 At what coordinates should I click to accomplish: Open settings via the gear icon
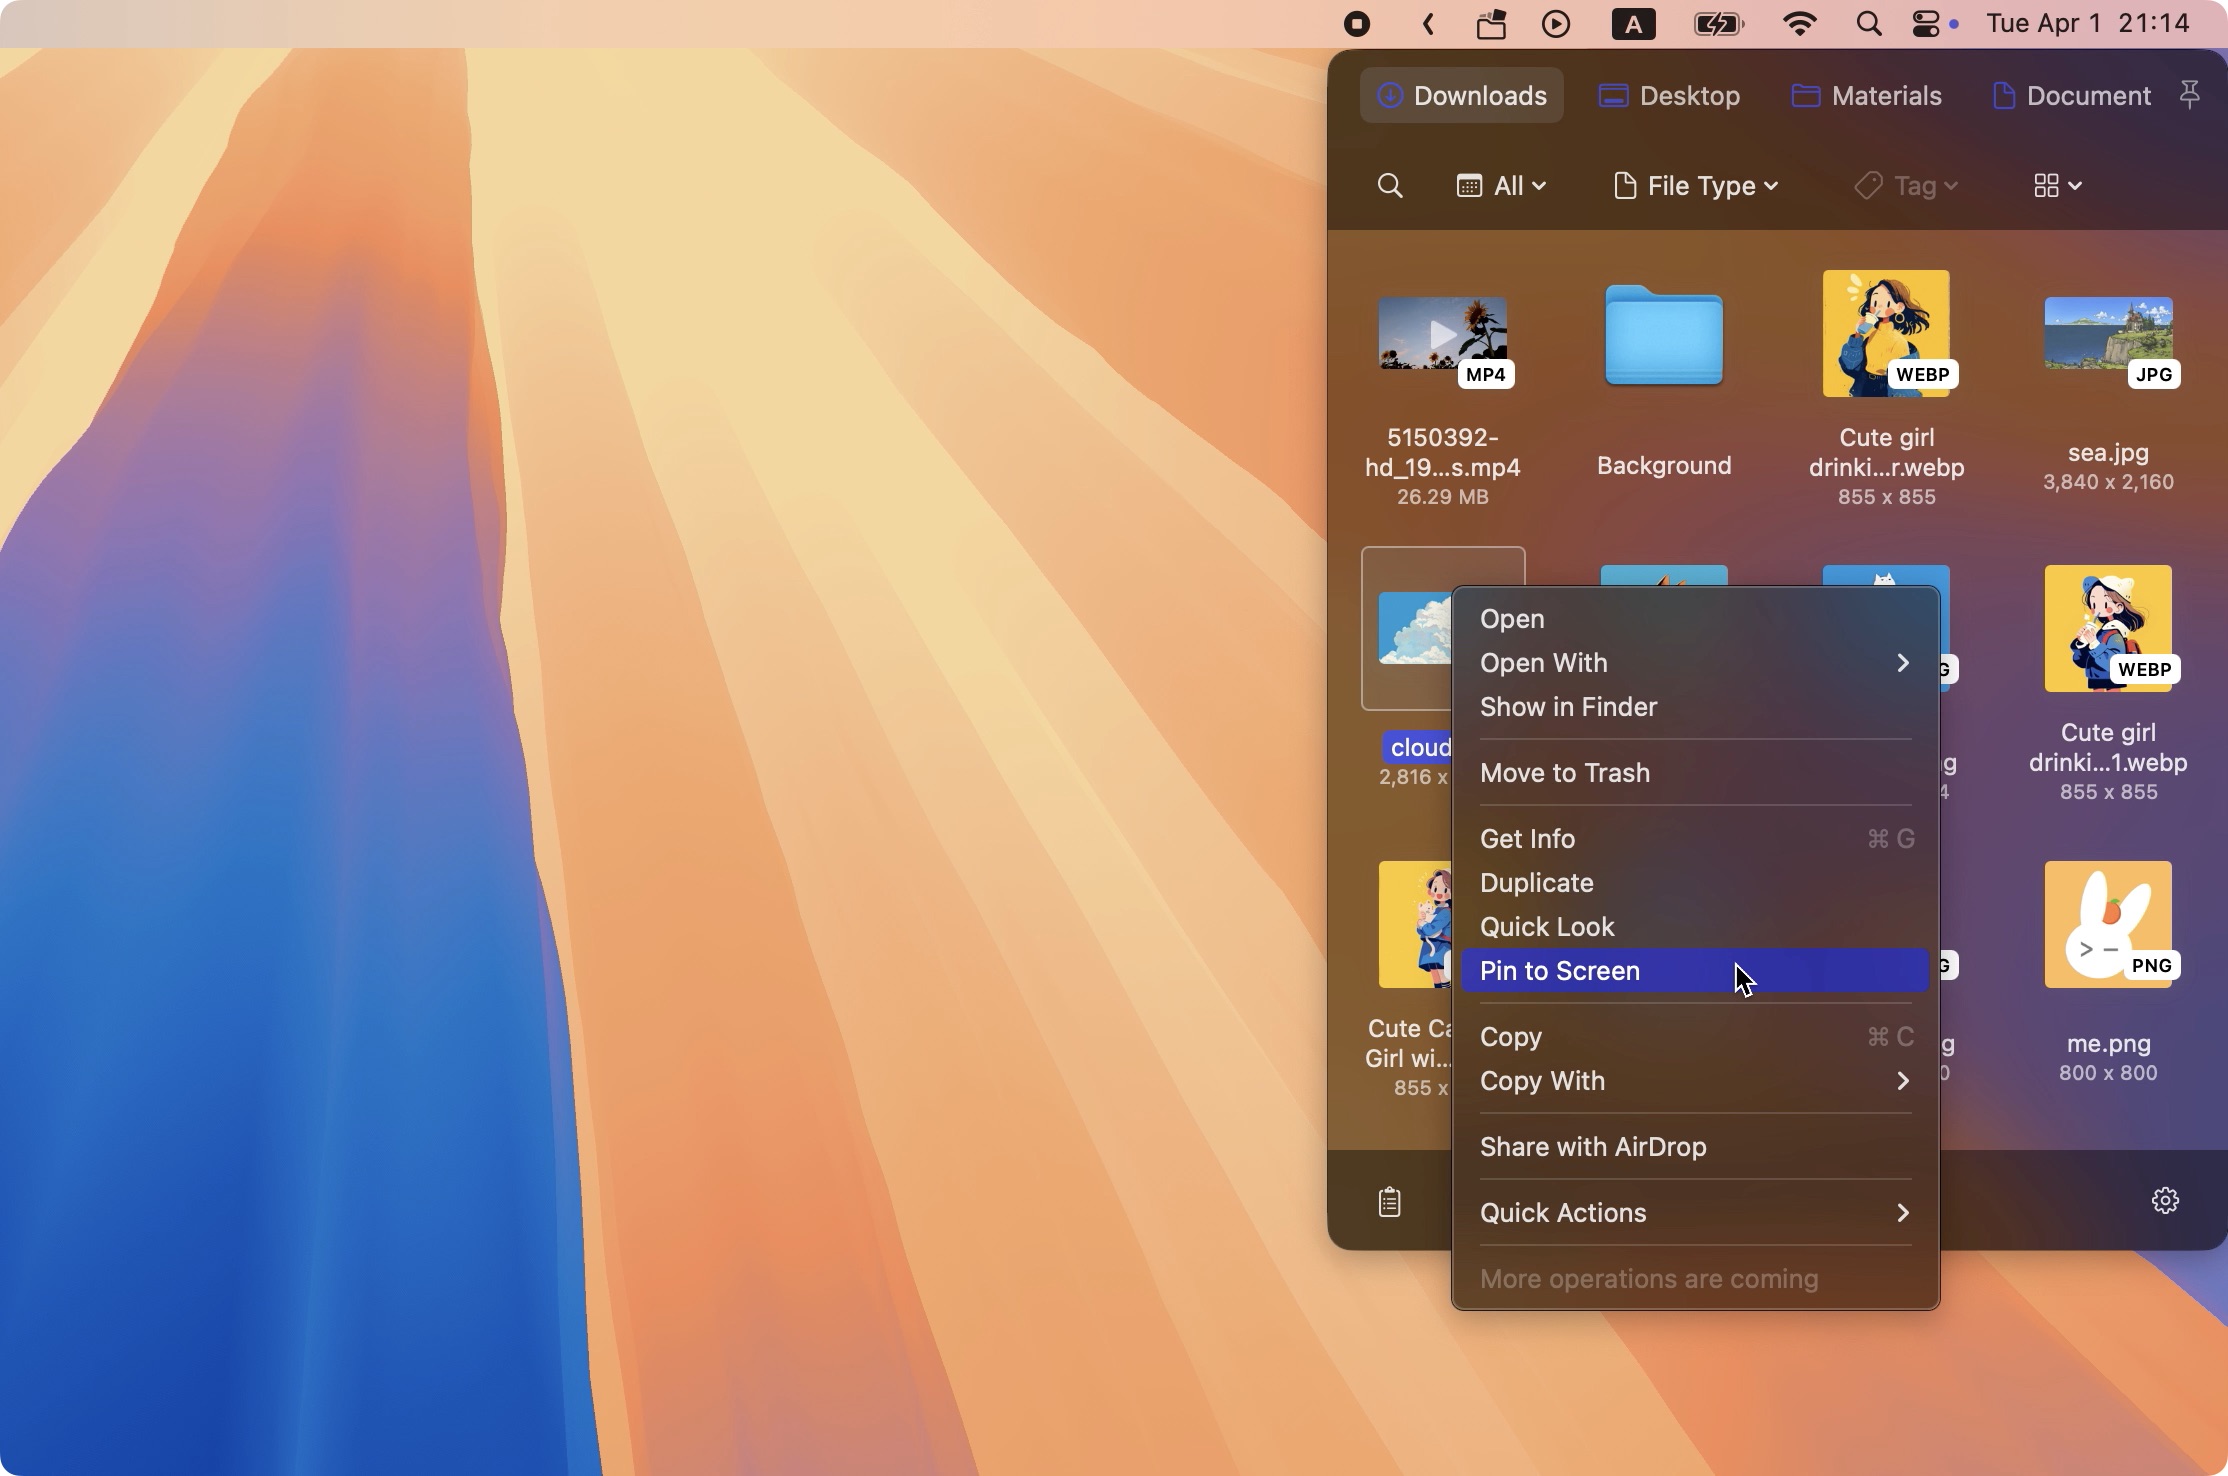pyautogui.click(x=2164, y=1199)
